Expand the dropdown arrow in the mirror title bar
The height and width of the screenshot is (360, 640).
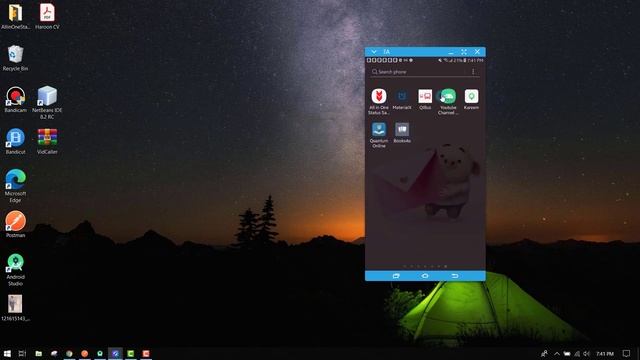[373, 52]
